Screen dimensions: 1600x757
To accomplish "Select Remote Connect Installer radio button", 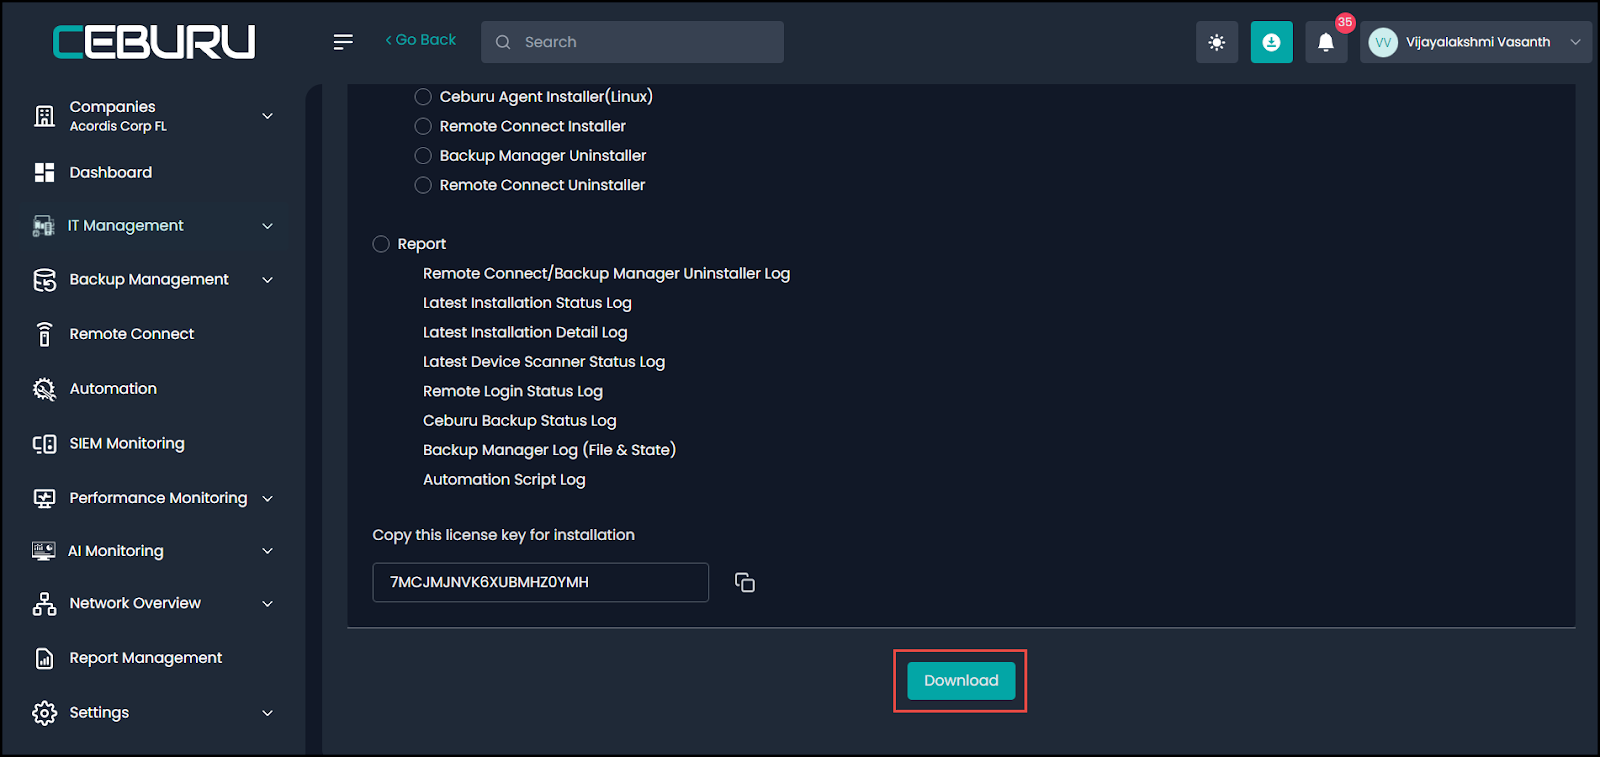I will [423, 126].
